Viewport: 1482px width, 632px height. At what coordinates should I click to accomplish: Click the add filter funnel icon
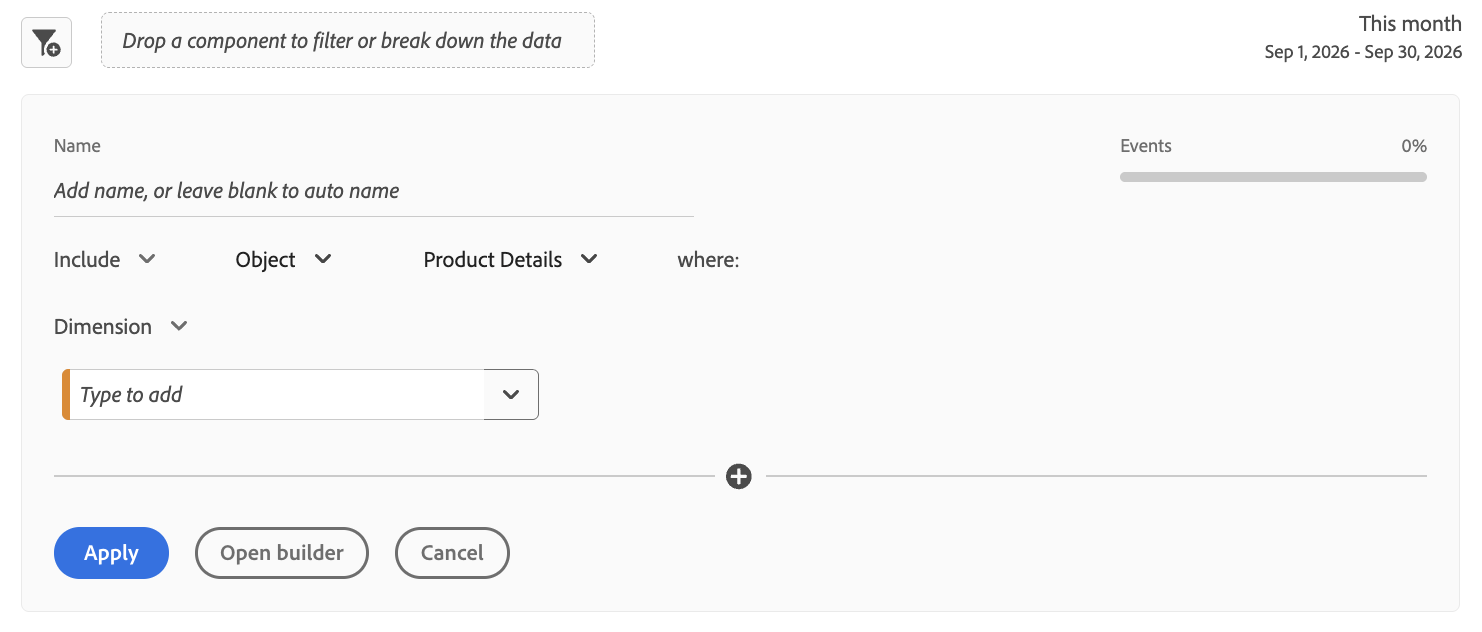point(46,42)
